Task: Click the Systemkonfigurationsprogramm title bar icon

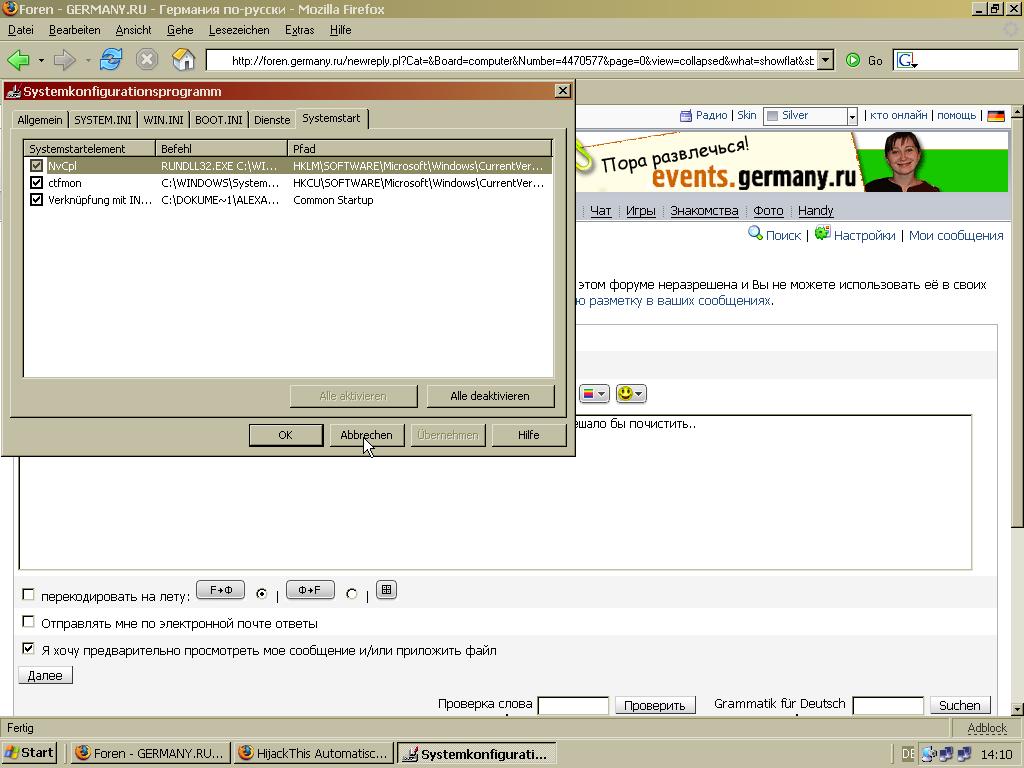Action: click(13, 91)
